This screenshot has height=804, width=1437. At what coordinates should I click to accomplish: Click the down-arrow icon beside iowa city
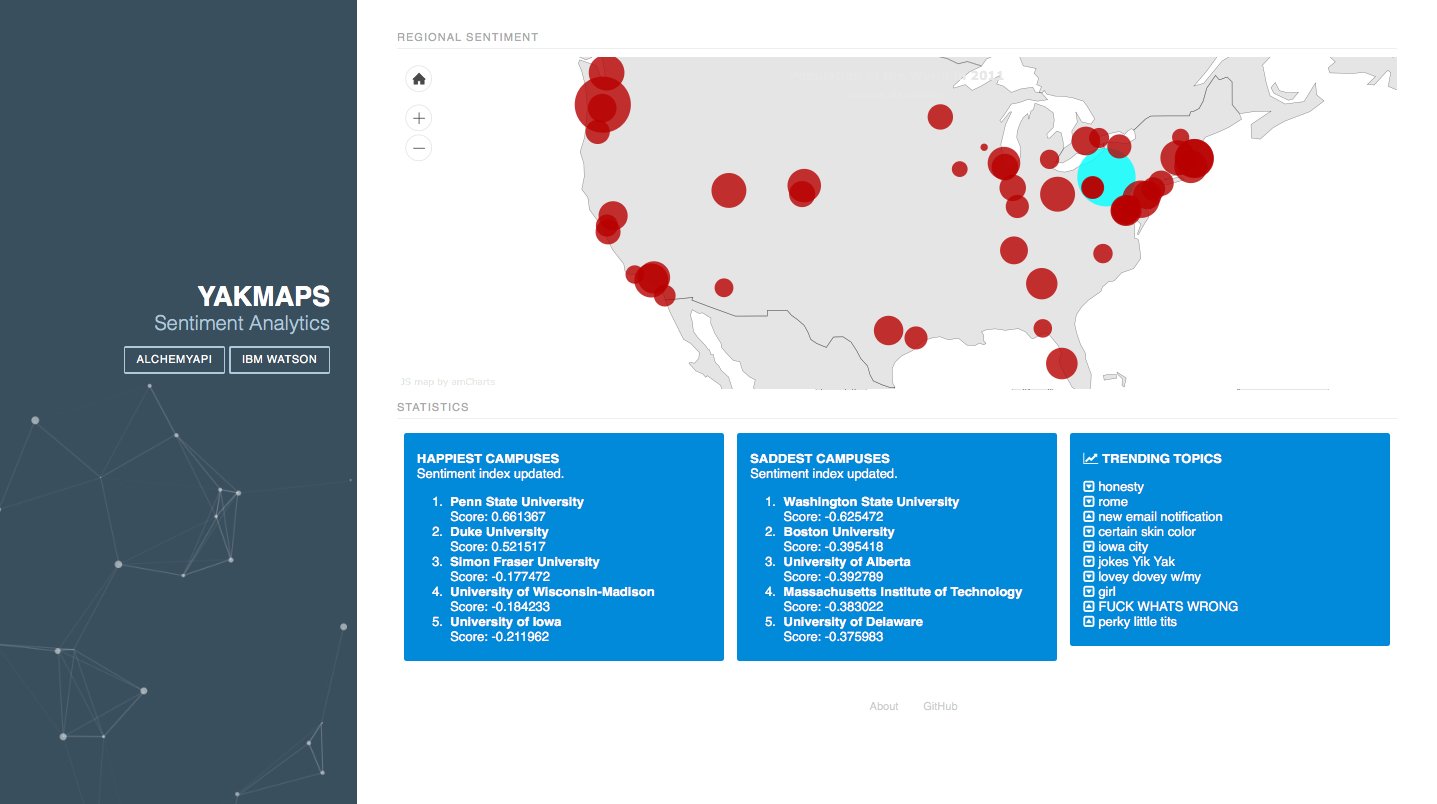click(1089, 547)
